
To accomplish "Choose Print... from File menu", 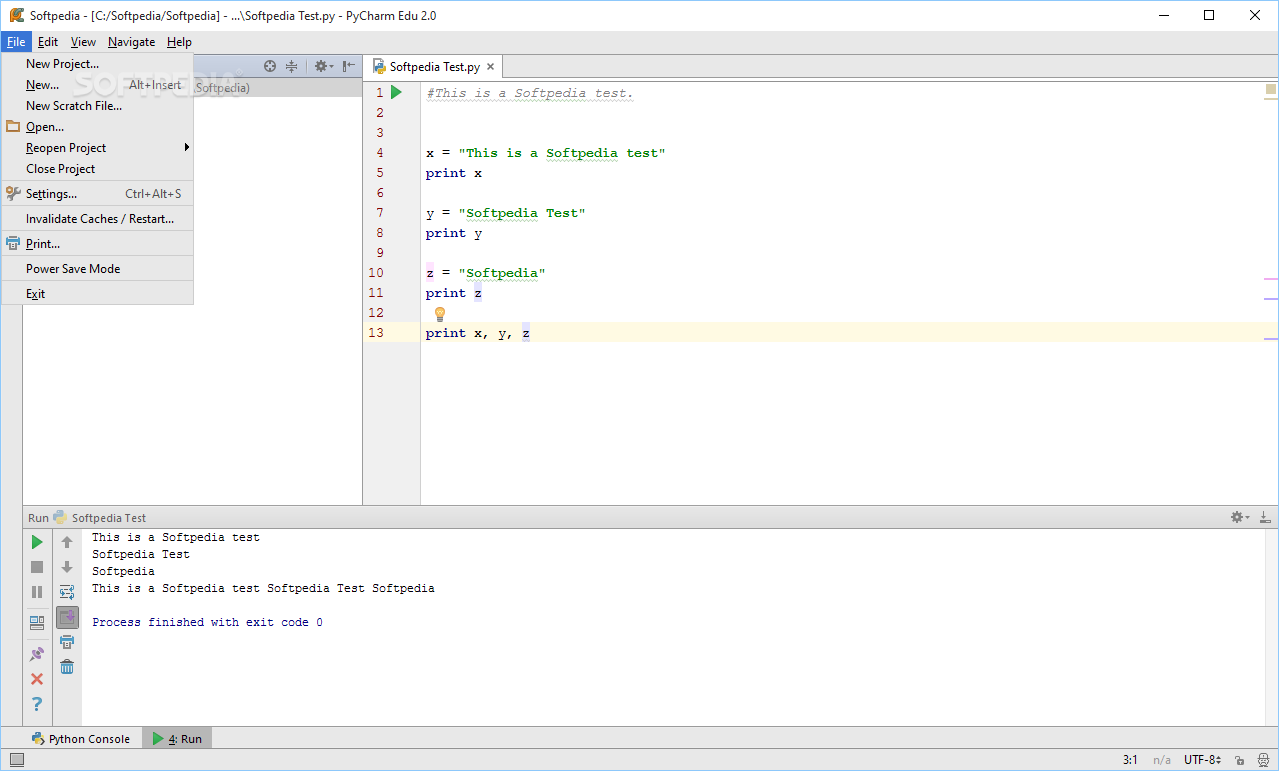I will [x=97, y=244].
